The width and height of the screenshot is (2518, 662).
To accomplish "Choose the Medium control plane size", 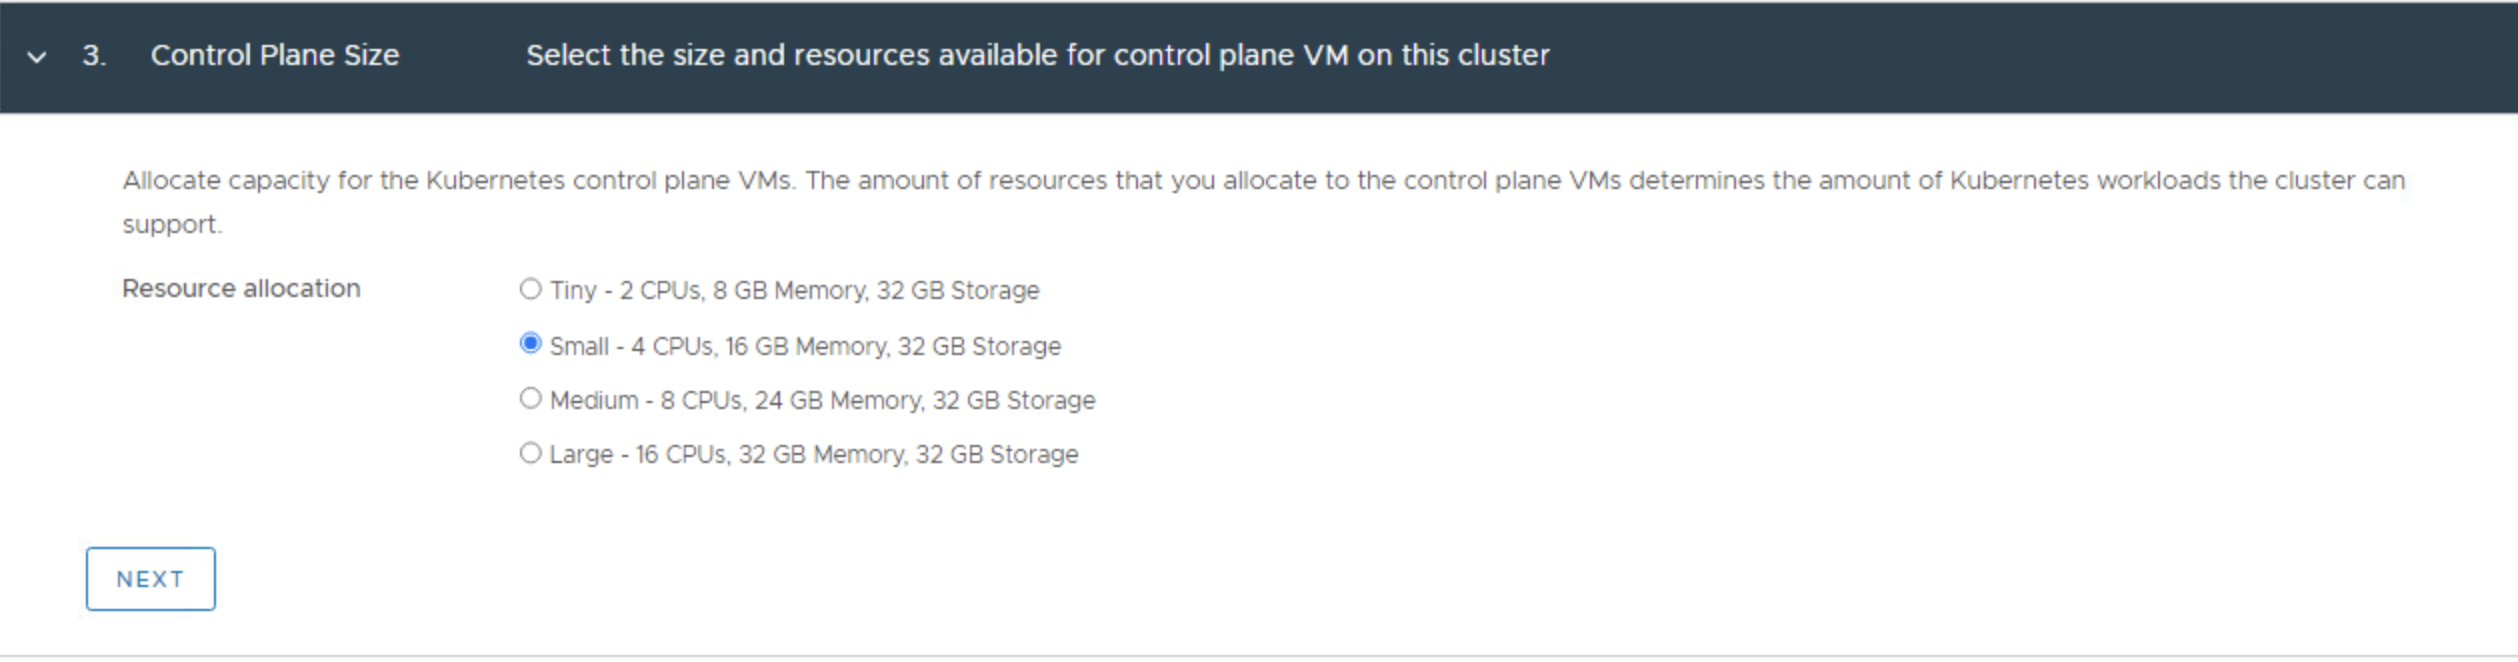I will tap(530, 399).
